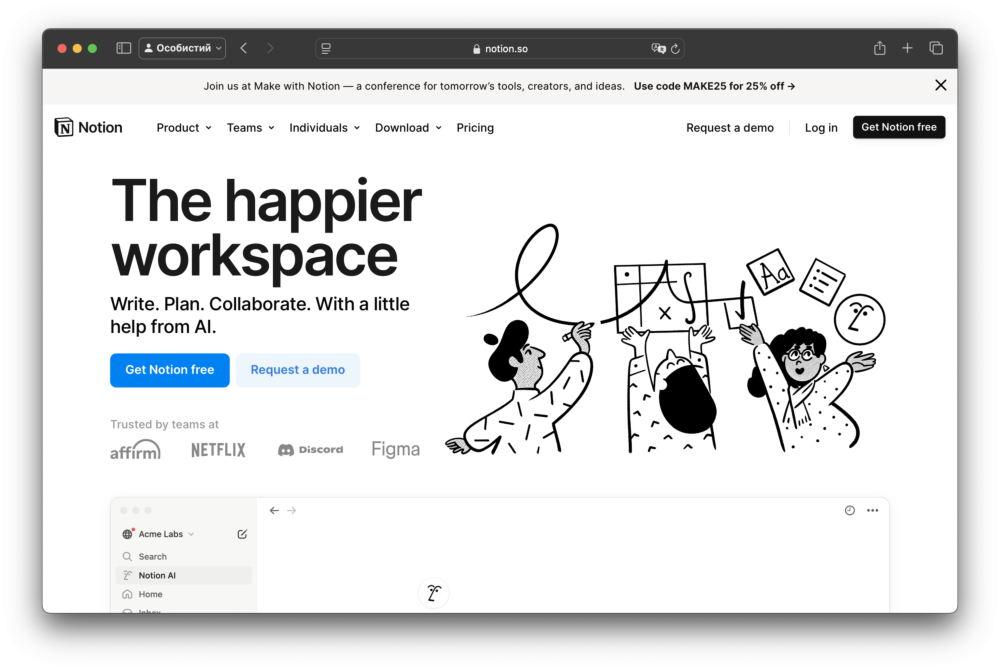The image size is (1000, 669).
Task: Open the Safari share icon
Action: (x=879, y=48)
